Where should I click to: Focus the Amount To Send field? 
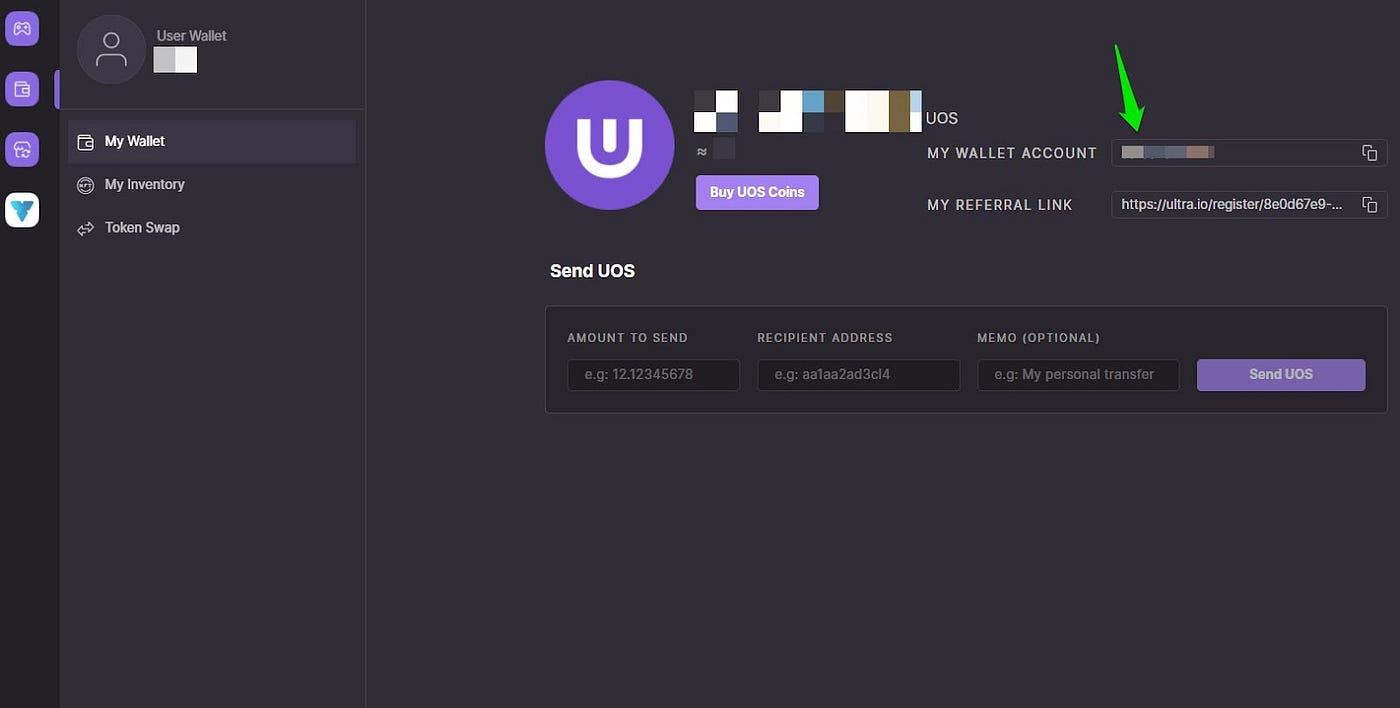[x=654, y=375]
